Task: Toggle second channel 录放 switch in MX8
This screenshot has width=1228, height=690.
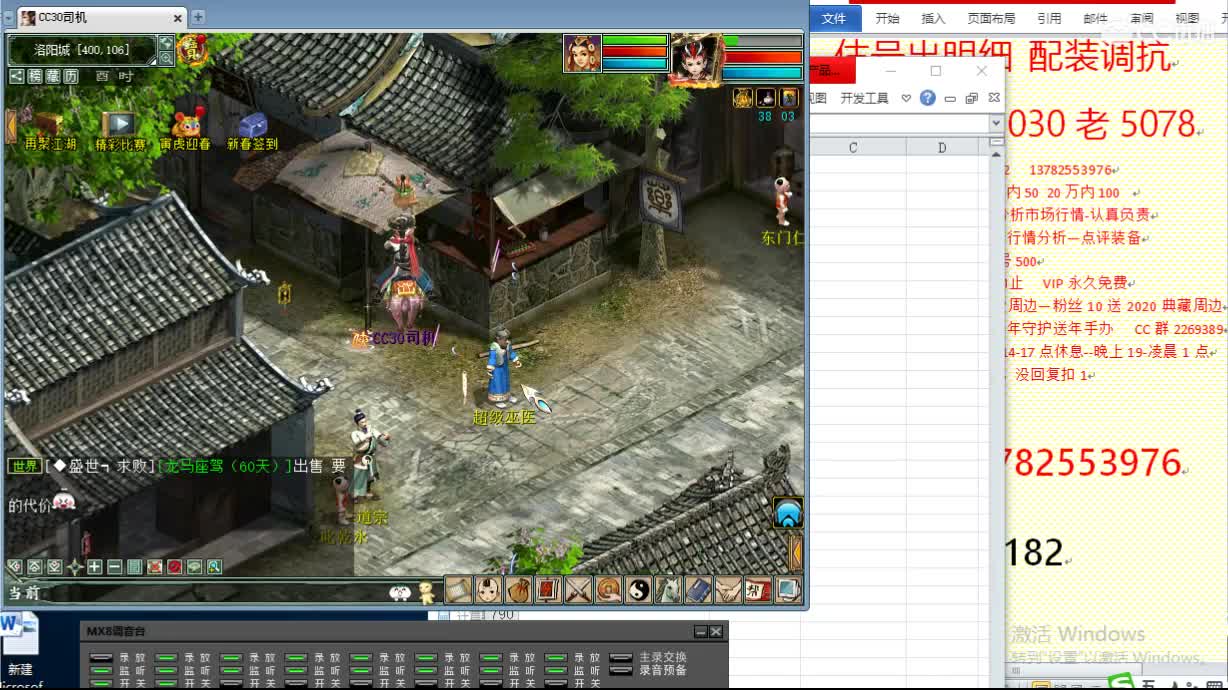Action: point(166,658)
